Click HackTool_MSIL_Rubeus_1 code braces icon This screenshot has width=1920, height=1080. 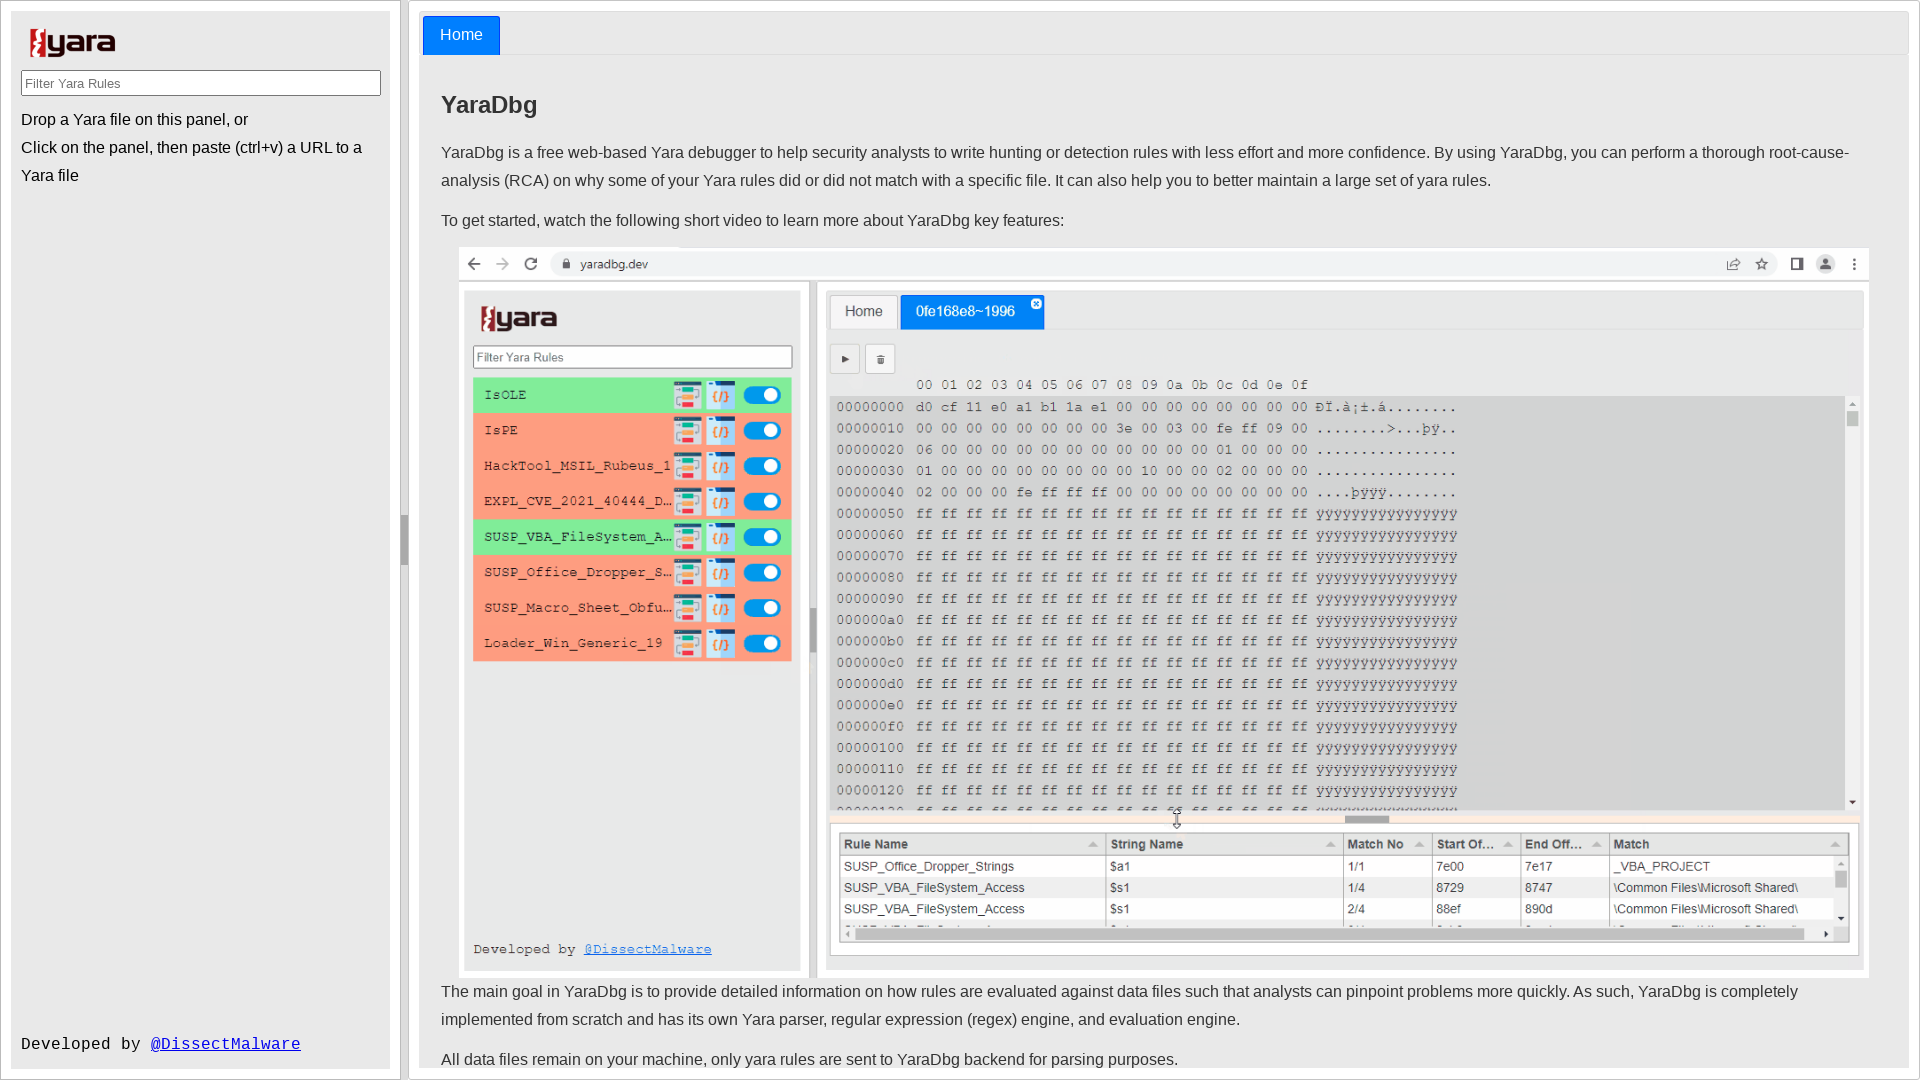click(721, 467)
